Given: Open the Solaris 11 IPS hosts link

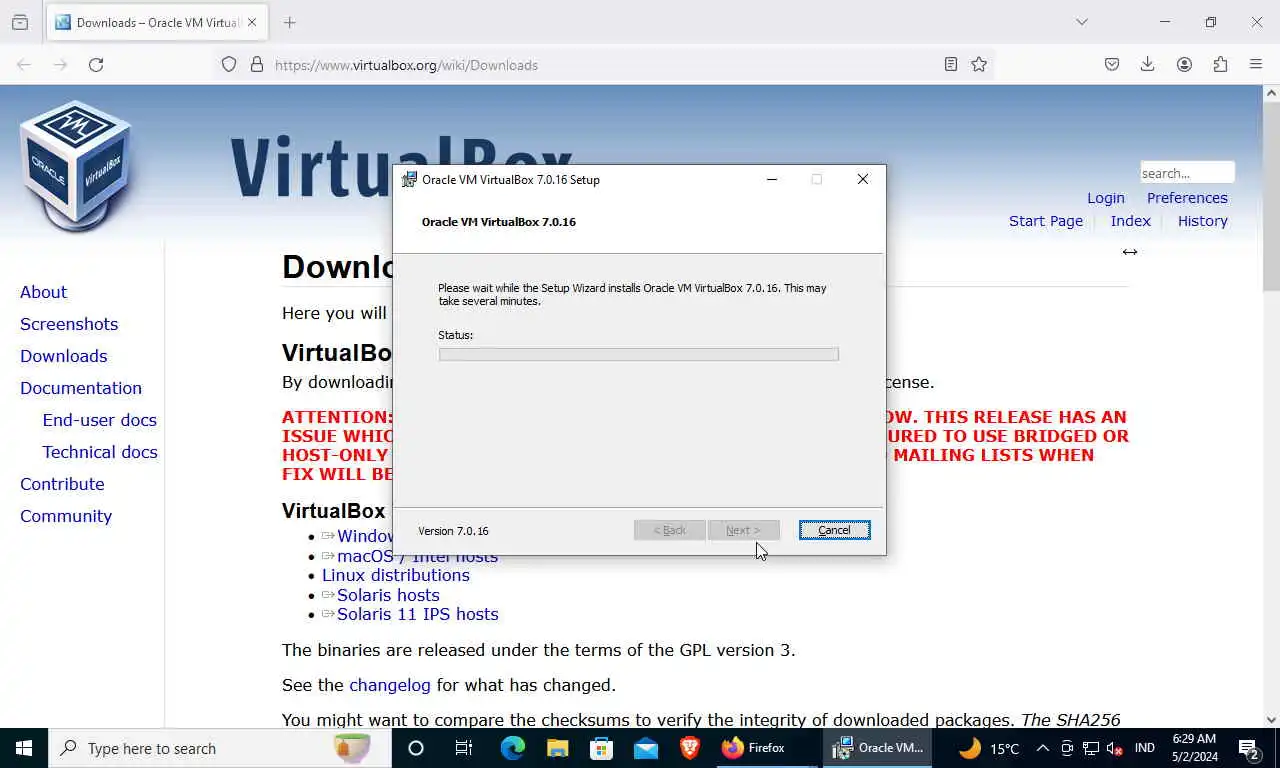Looking at the screenshot, I should tap(418, 614).
